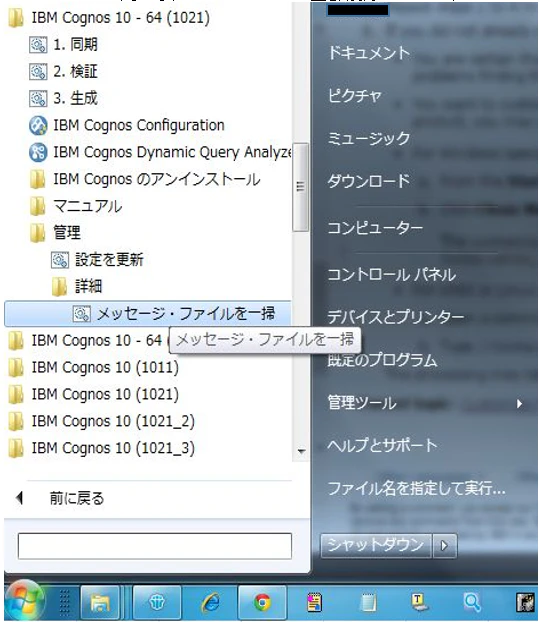The height and width of the screenshot is (622, 539).
Task: Expand the IBM Cognos 10 (1021_2) folder
Action: pos(102,421)
